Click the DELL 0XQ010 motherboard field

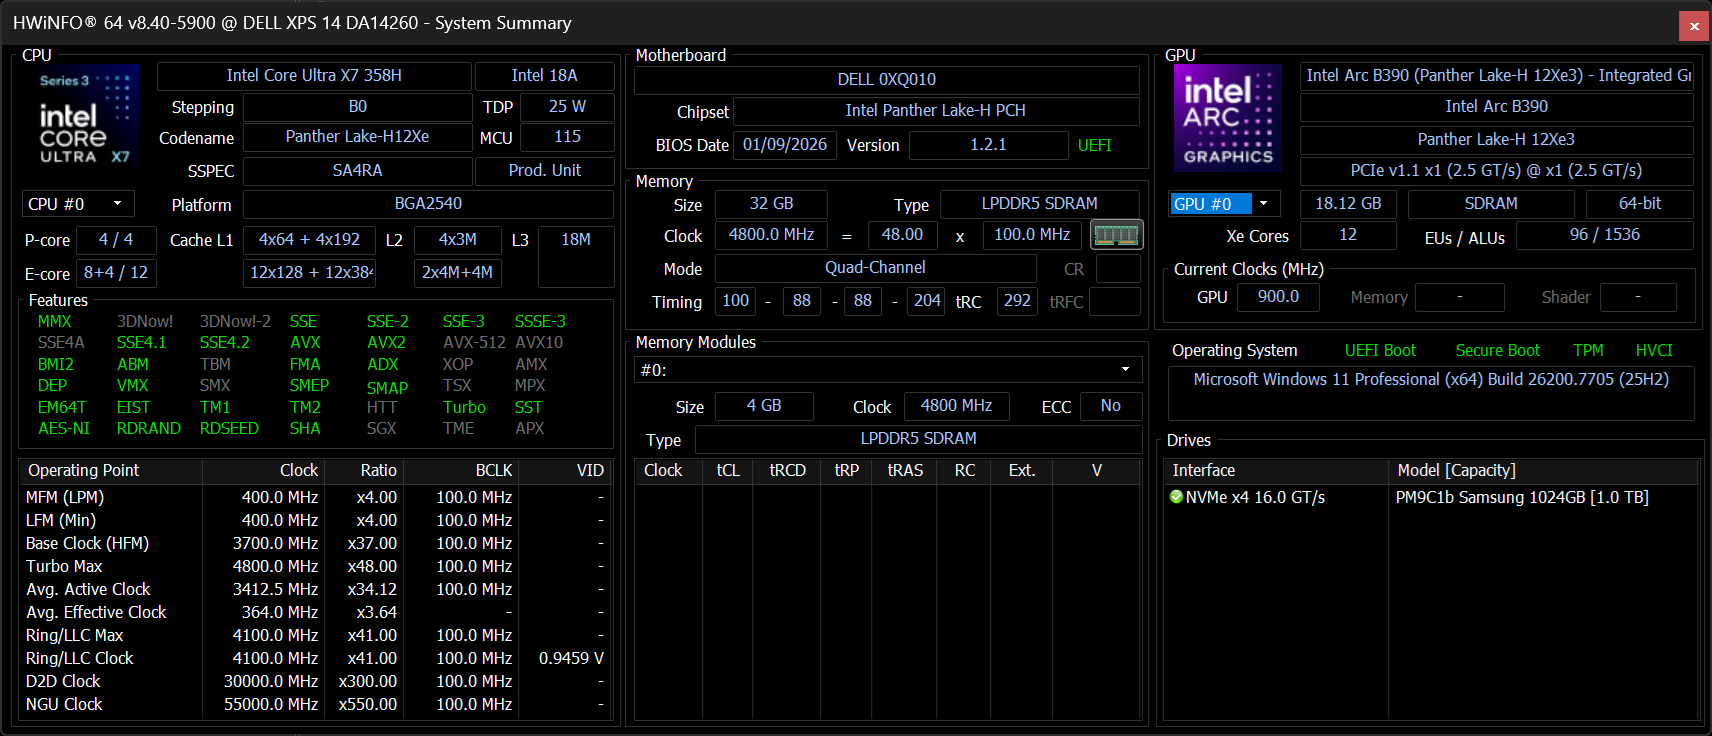coord(886,80)
